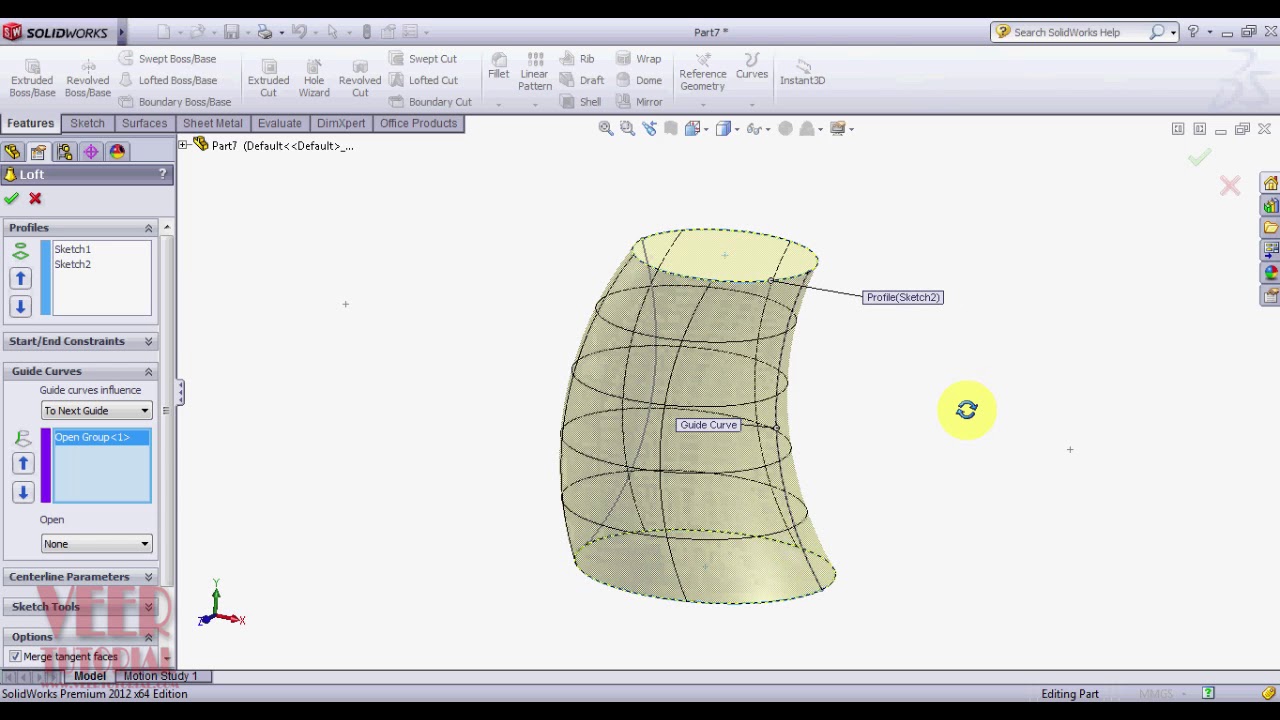Switch to Model tab

click(x=90, y=677)
